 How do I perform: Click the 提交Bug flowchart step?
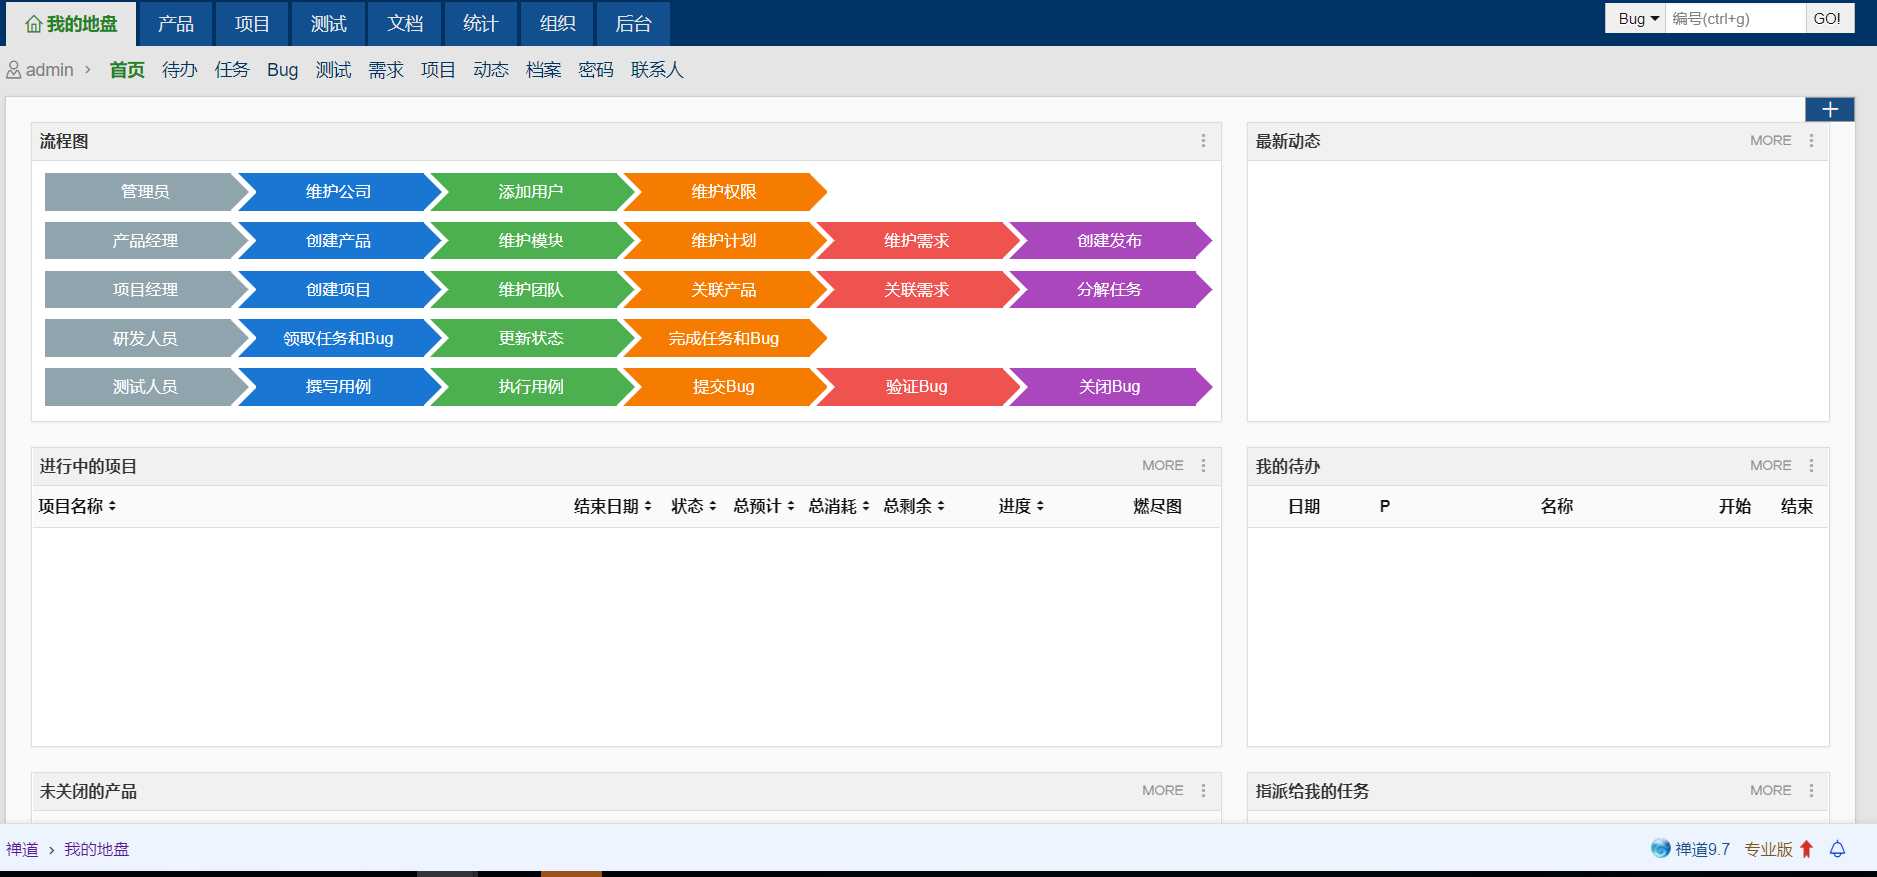[x=724, y=387]
